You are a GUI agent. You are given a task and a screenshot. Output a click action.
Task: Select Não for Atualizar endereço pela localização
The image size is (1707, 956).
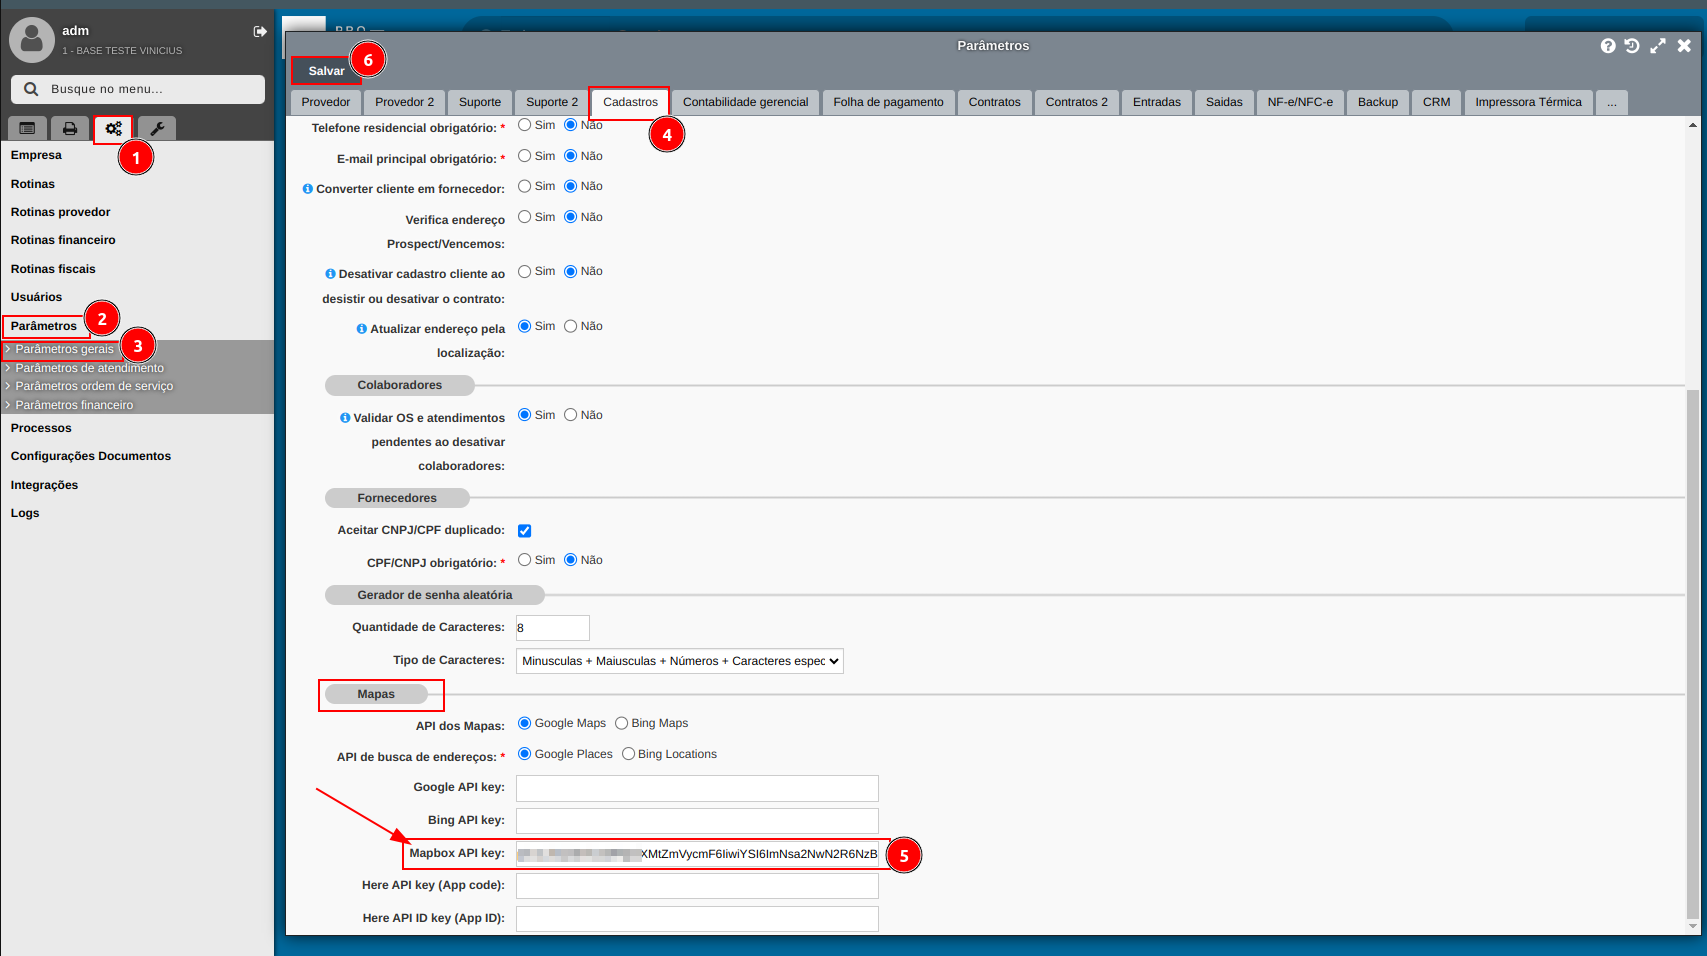pos(571,326)
